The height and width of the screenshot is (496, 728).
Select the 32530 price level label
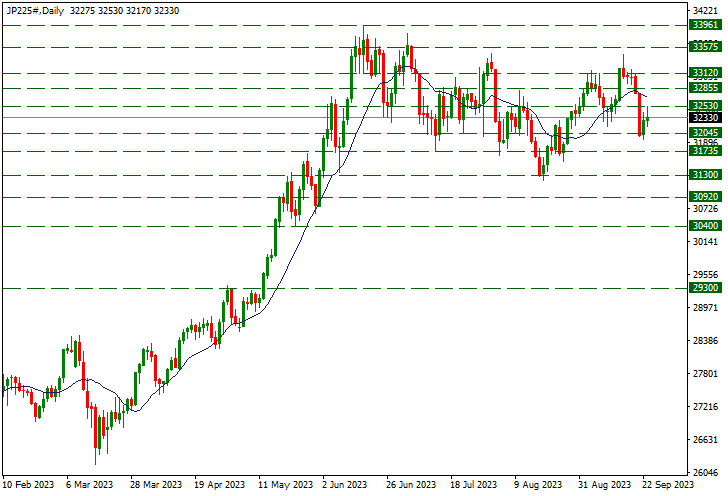(x=705, y=106)
